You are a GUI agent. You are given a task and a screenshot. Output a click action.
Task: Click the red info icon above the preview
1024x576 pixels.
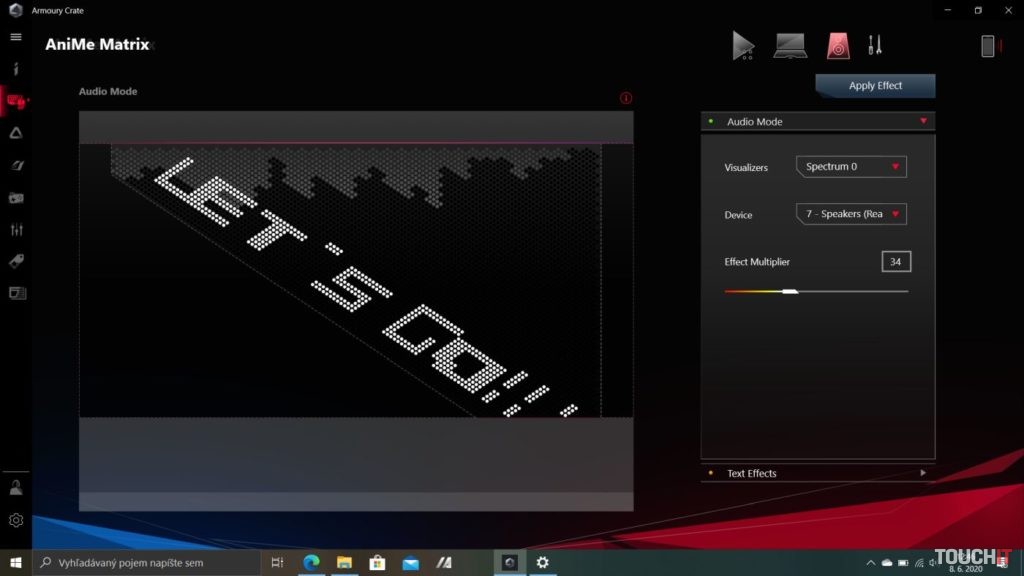pyautogui.click(x=626, y=97)
